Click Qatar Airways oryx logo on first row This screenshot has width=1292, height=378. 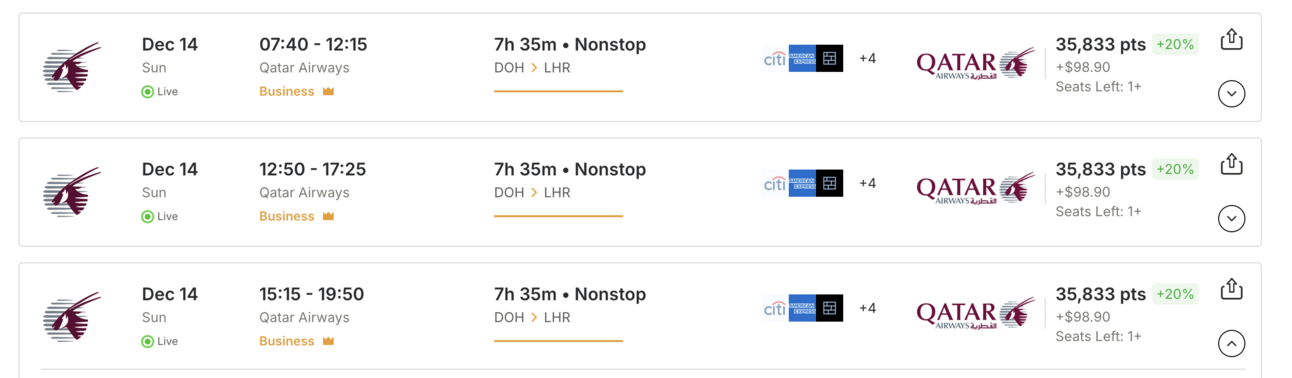click(72, 68)
